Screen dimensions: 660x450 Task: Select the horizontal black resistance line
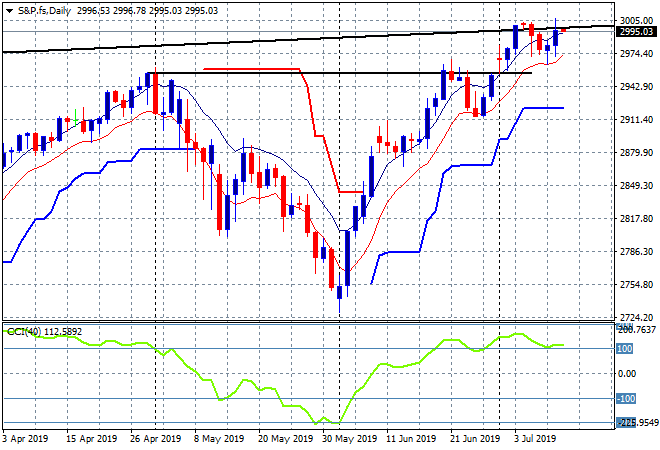[339, 73]
